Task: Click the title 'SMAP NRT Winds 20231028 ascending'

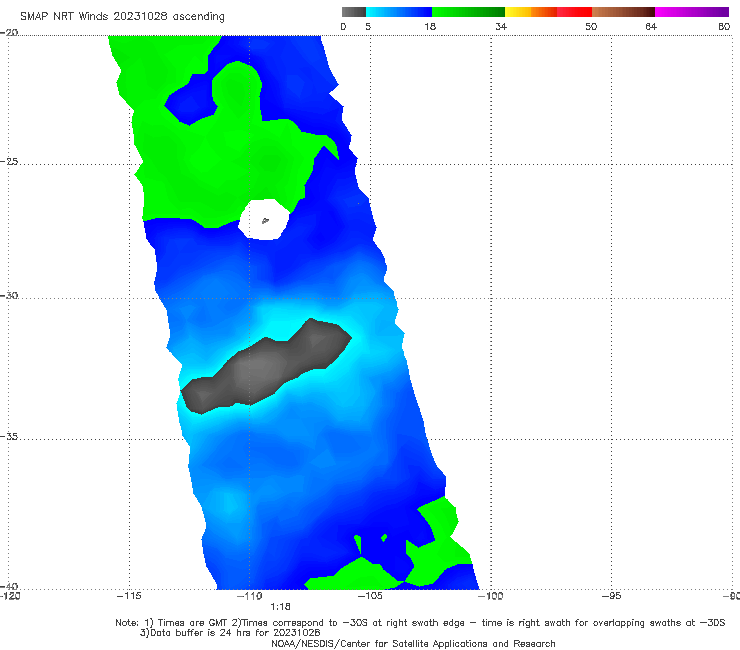Action: point(122,17)
